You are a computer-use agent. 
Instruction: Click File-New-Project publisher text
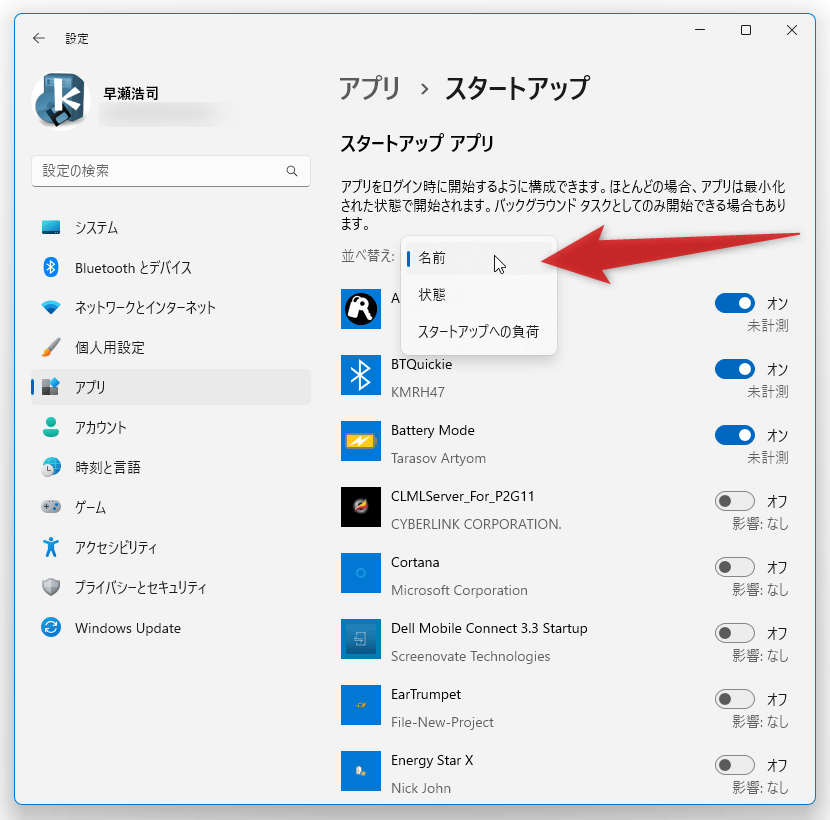click(x=442, y=722)
